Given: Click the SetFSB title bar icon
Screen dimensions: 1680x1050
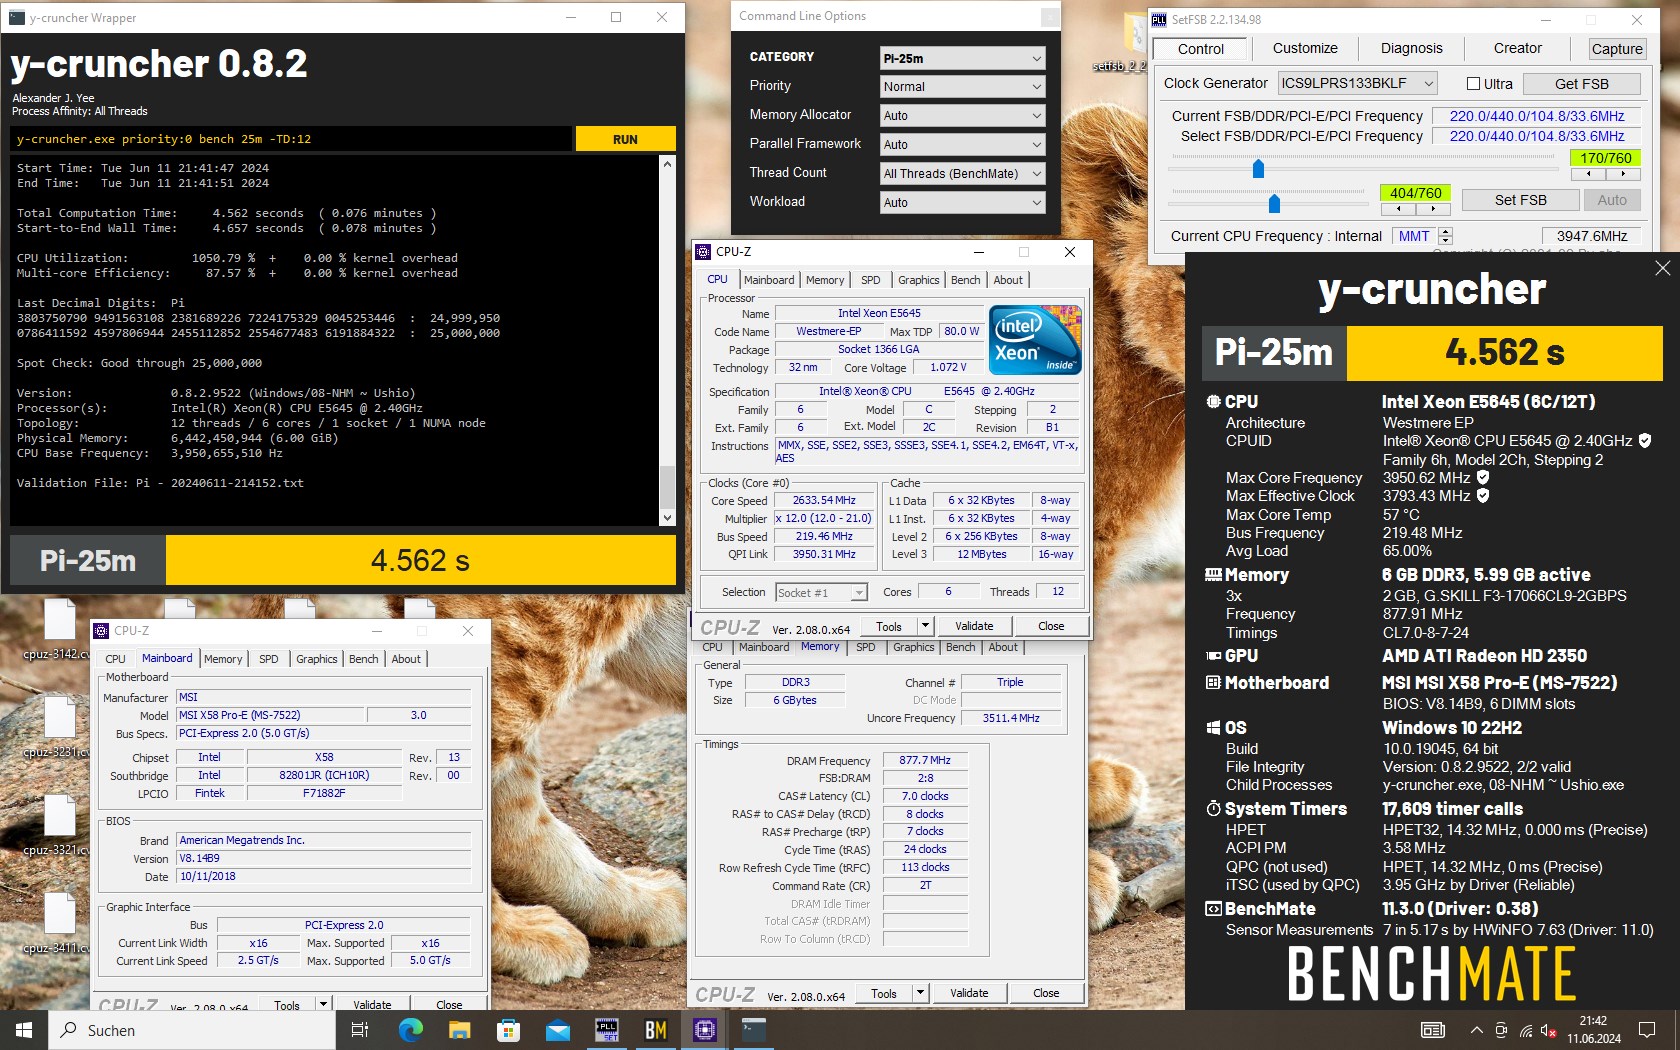Looking at the screenshot, I should pos(1159,19).
